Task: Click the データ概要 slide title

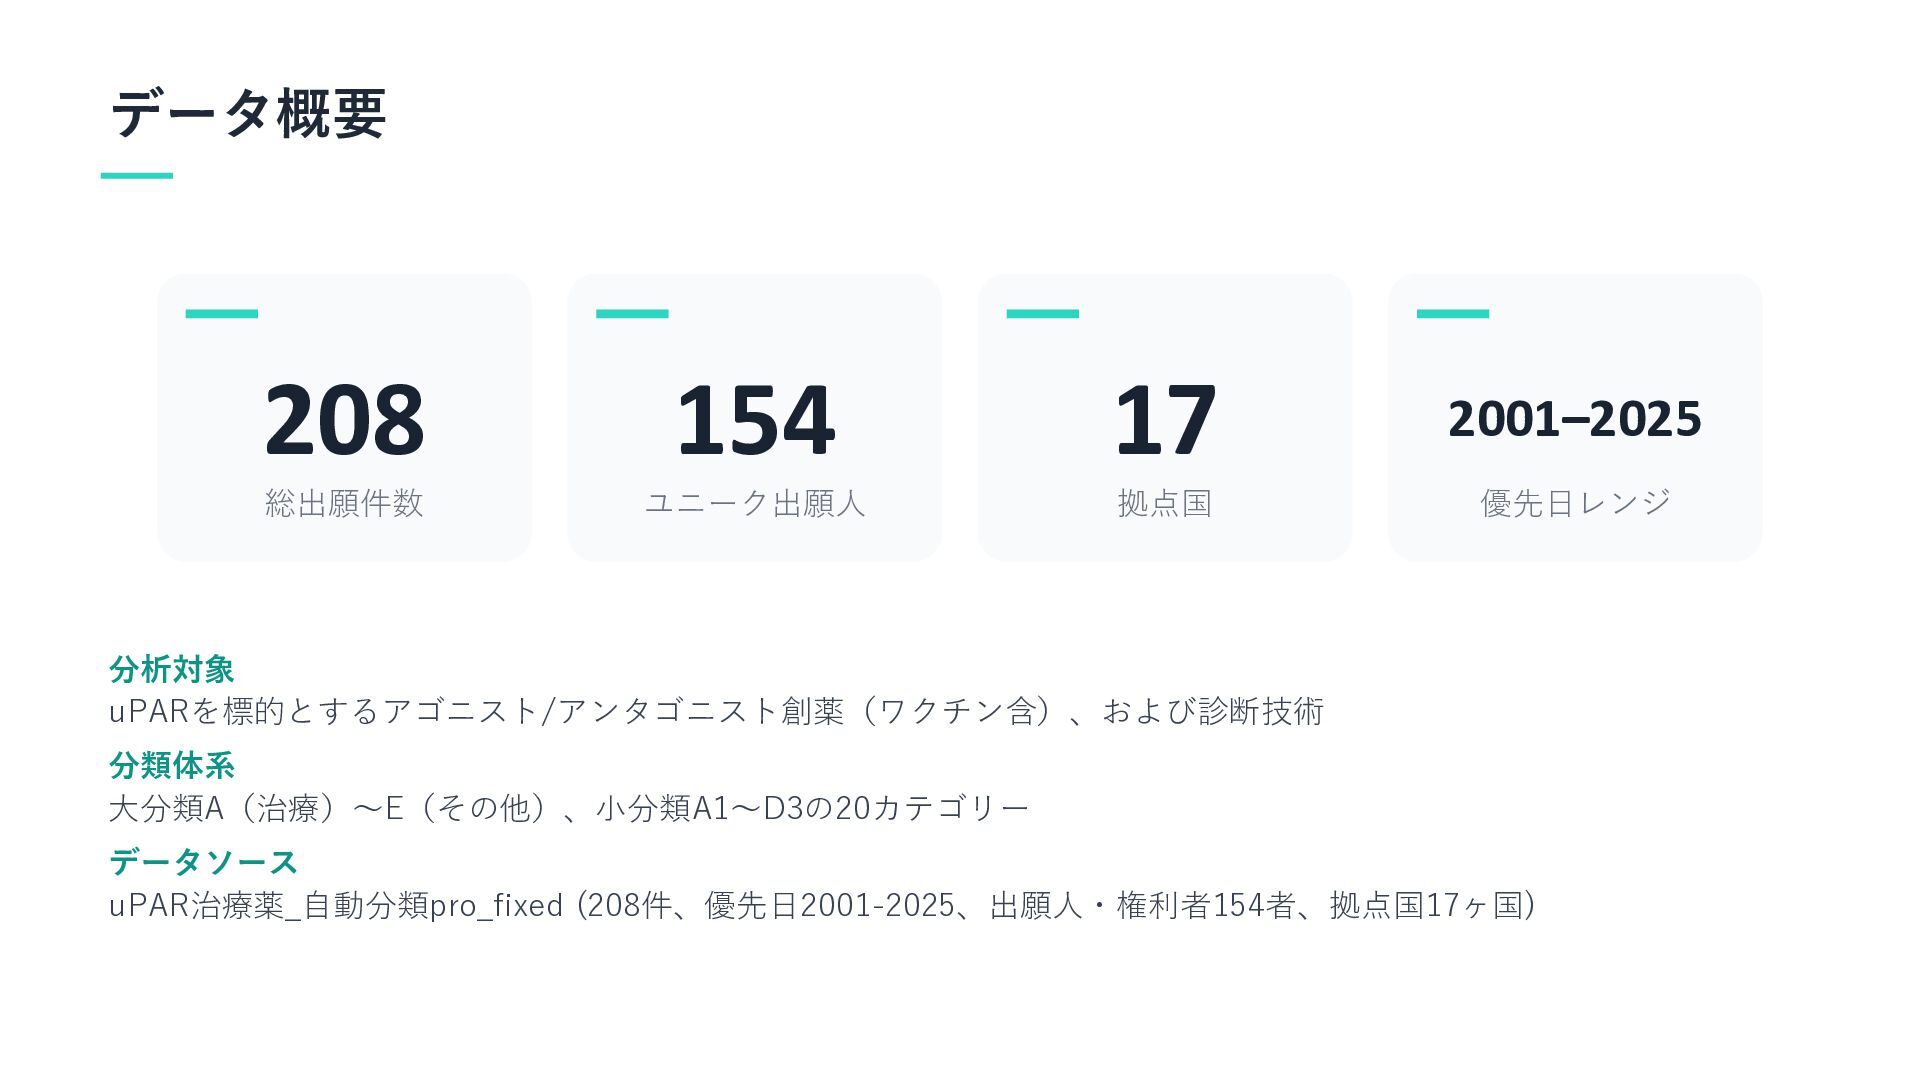Action: [248, 113]
